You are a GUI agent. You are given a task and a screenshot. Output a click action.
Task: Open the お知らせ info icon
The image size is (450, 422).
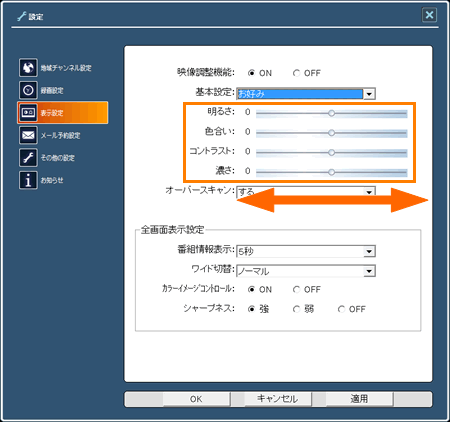point(28,180)
